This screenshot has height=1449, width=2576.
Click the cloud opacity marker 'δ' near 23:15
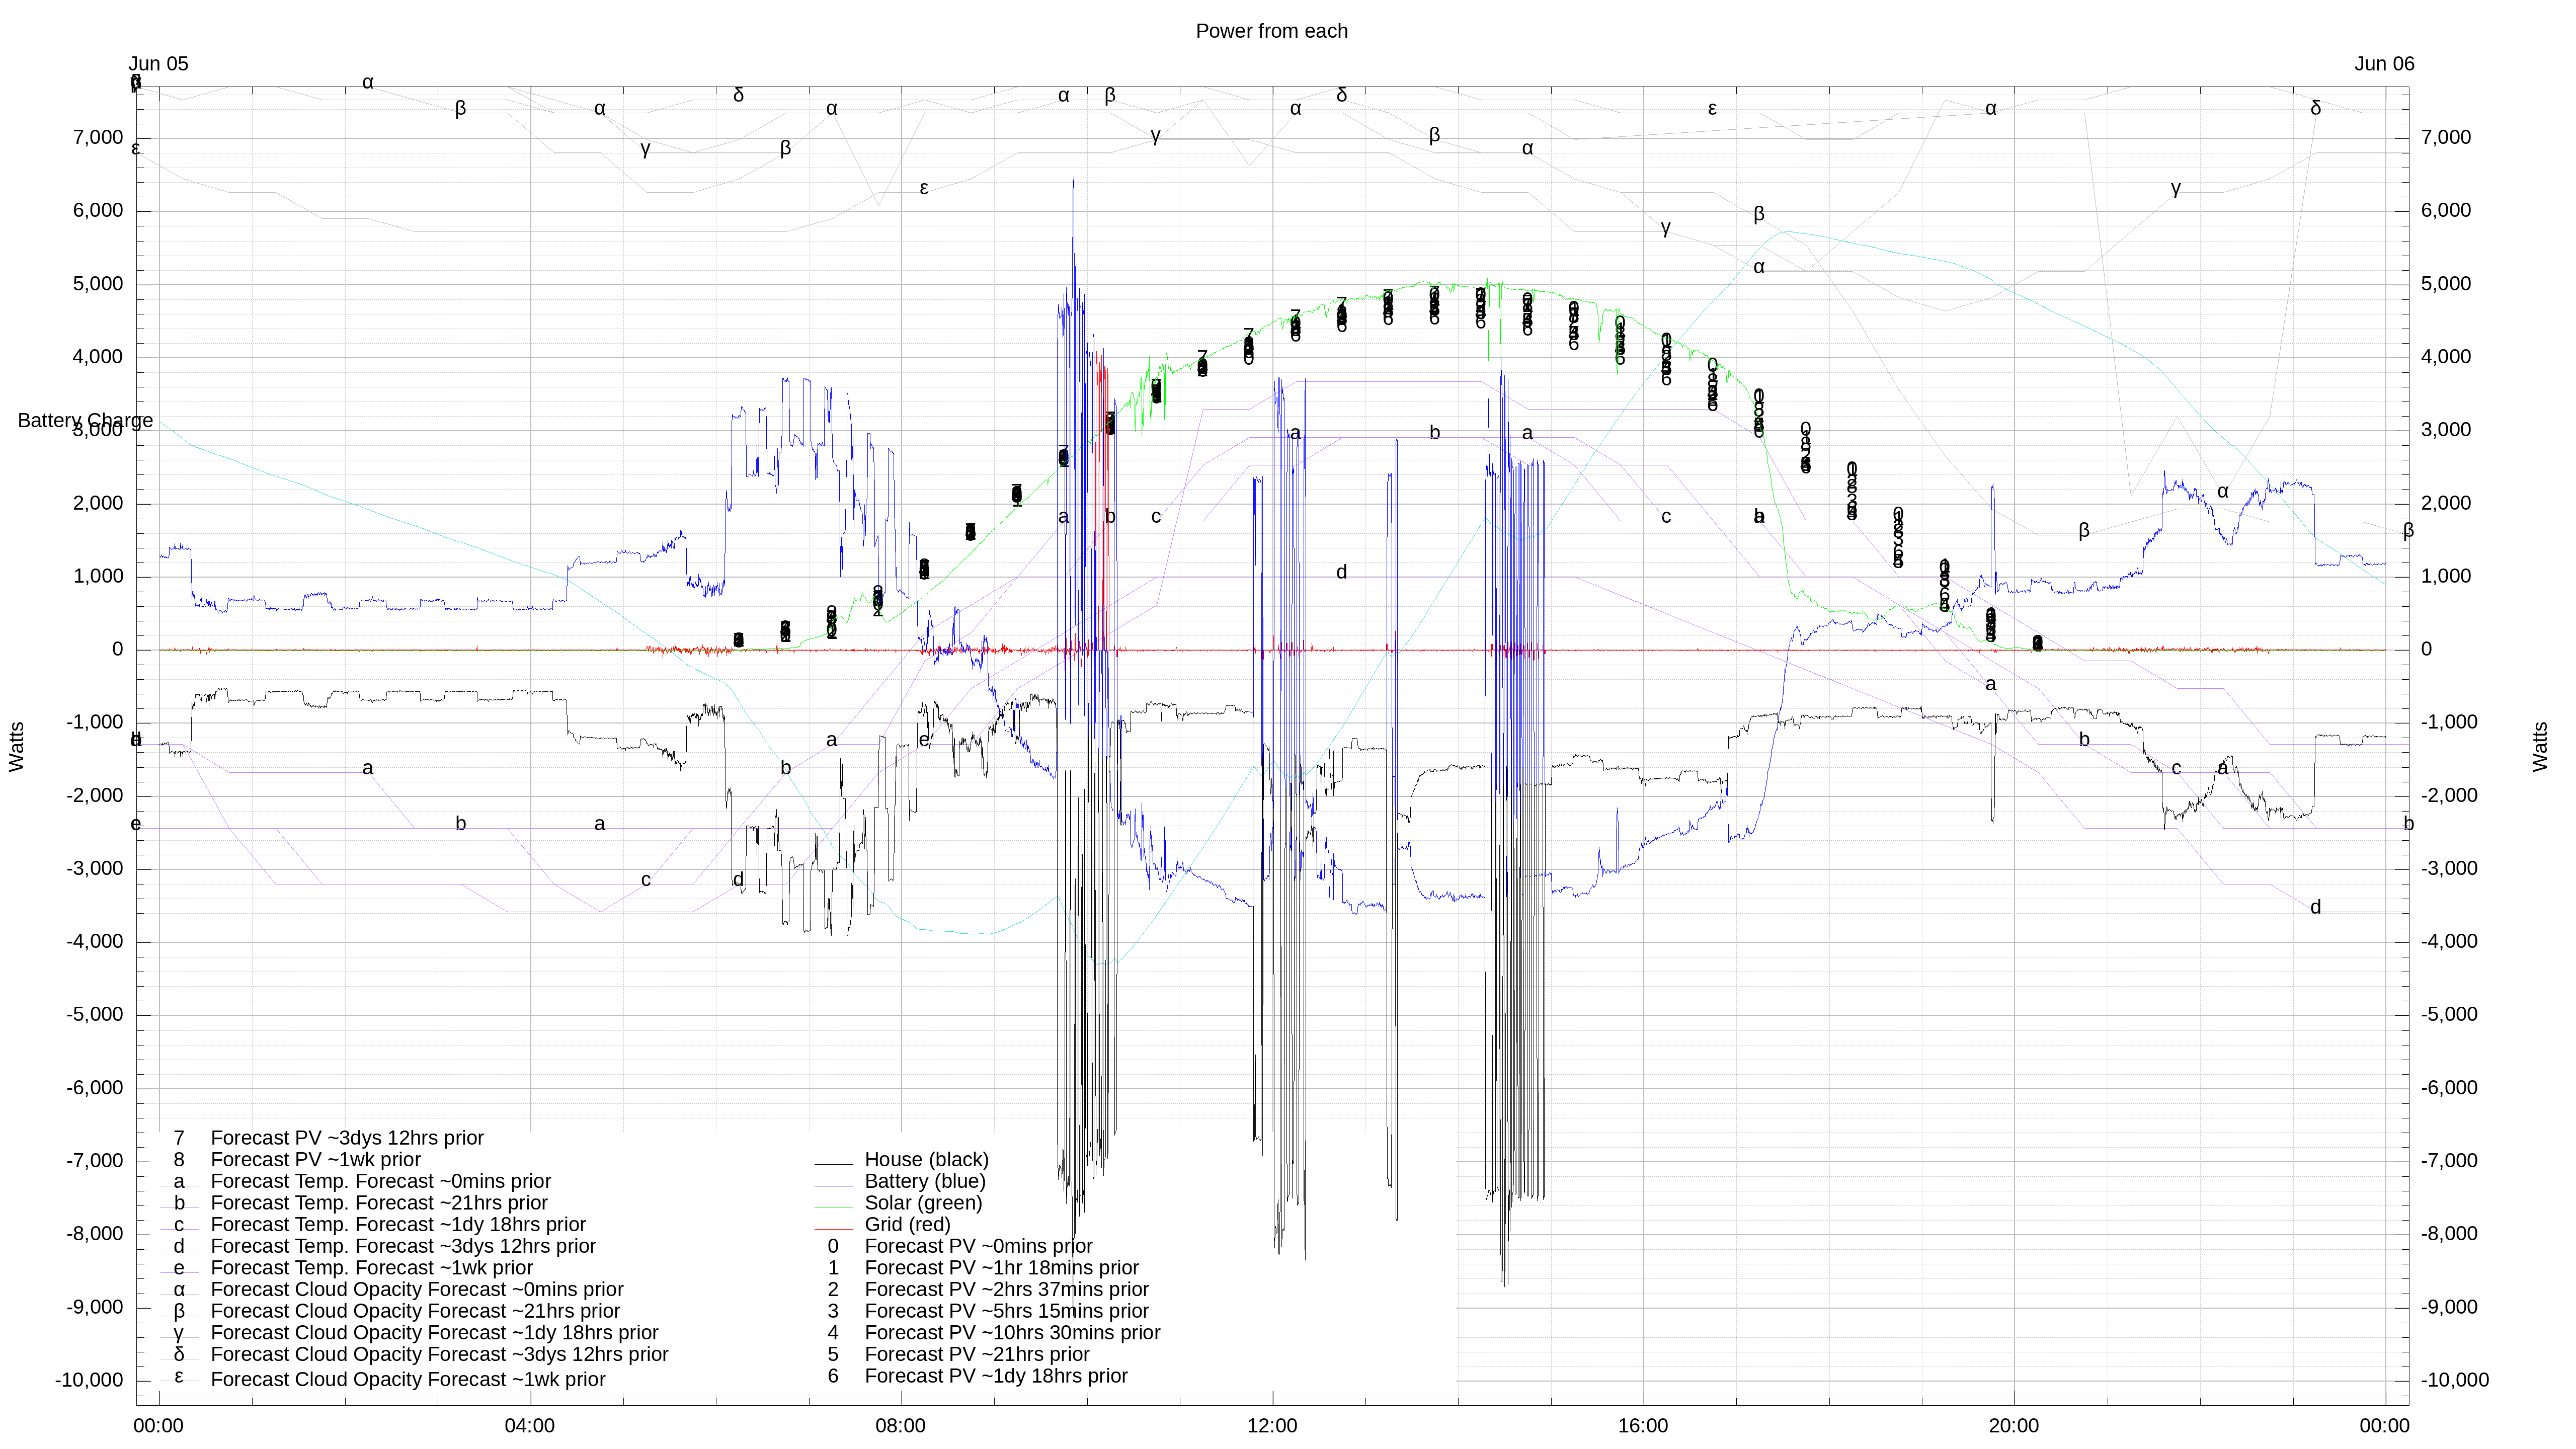point(2315,108)
